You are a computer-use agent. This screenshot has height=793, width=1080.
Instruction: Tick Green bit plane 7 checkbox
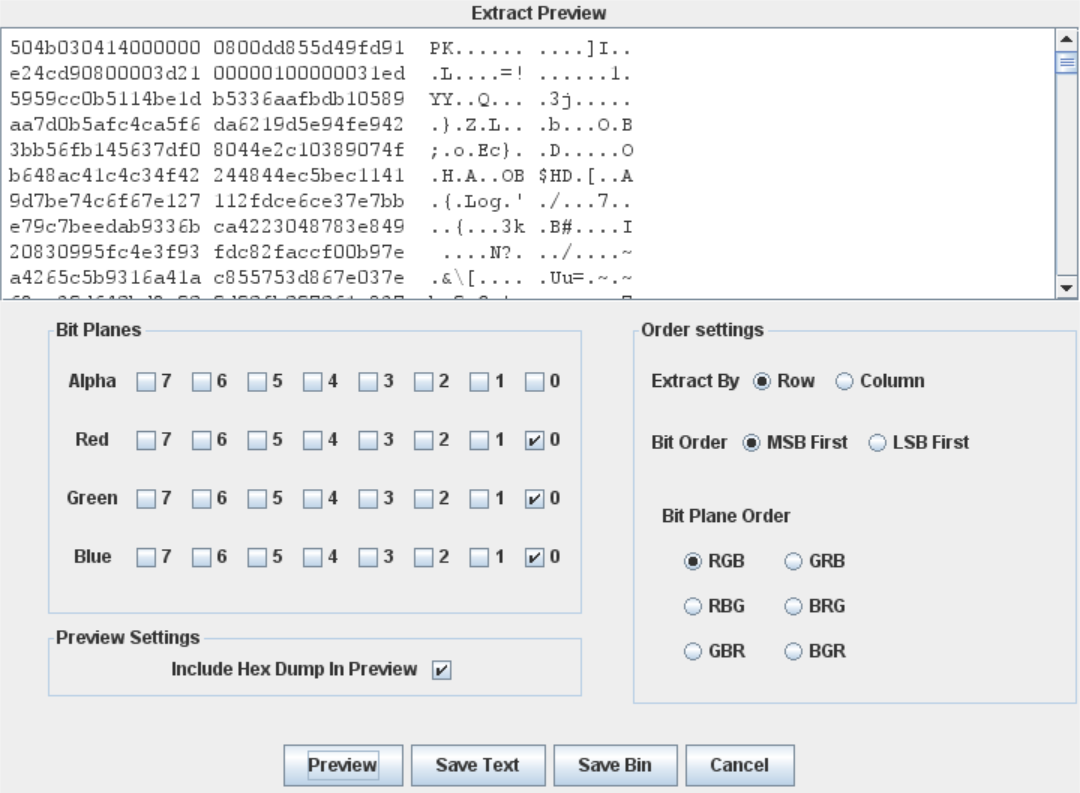point(146,499)
